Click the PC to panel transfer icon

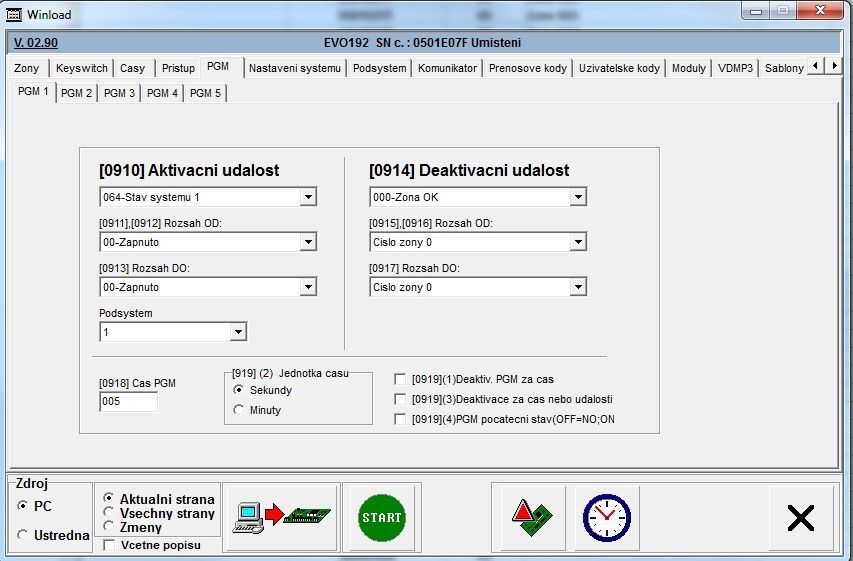(281, 517)
